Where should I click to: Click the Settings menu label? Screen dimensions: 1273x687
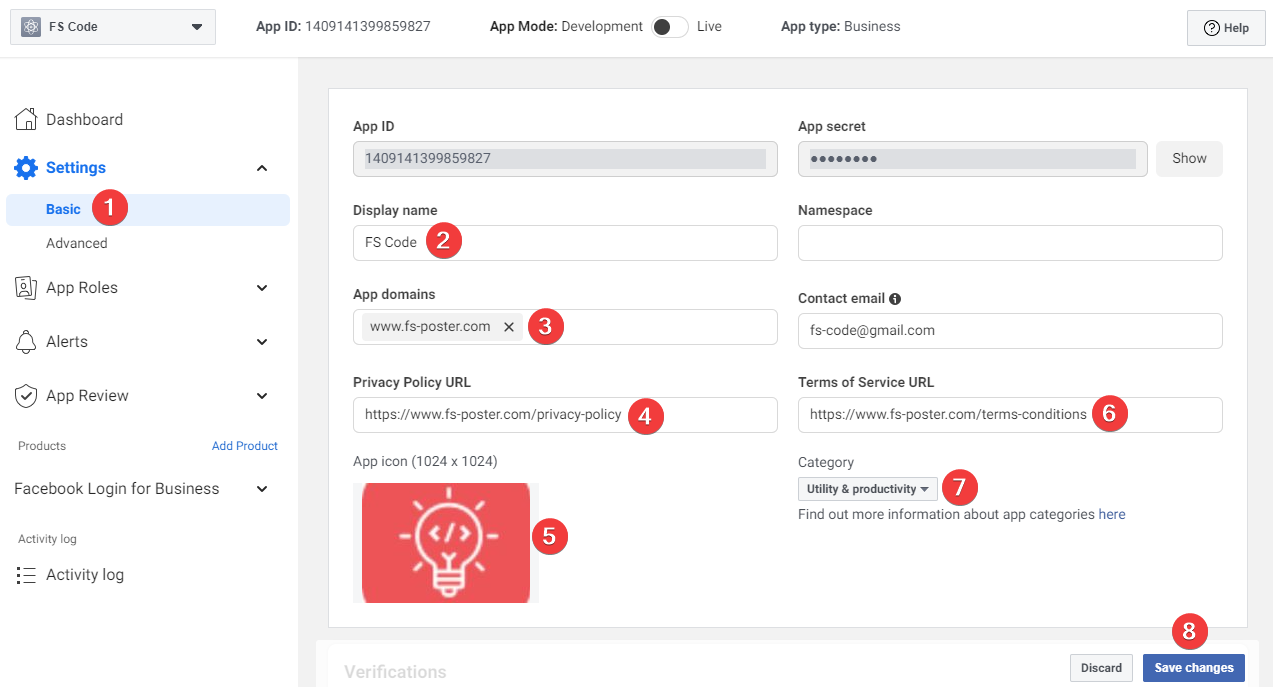[76, 168]
